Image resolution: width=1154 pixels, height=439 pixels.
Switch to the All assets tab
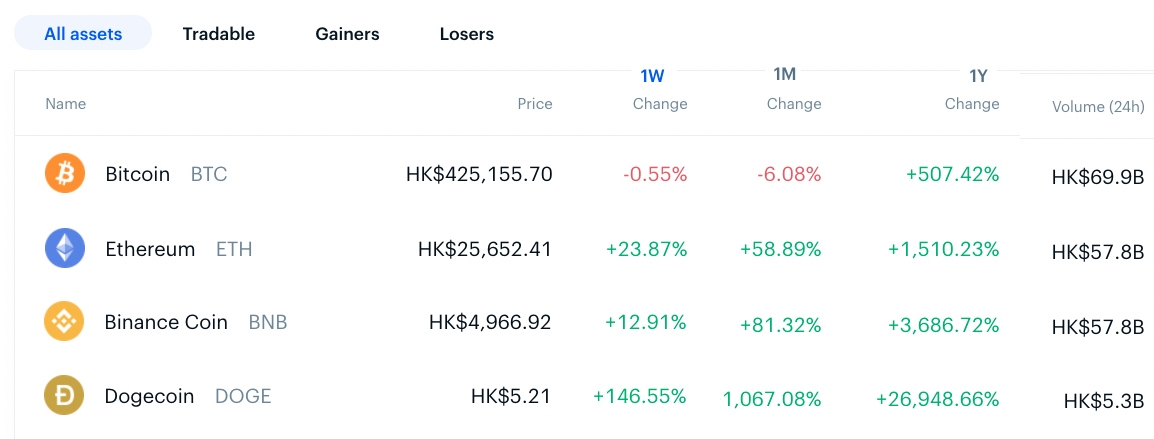pos(83,34)
